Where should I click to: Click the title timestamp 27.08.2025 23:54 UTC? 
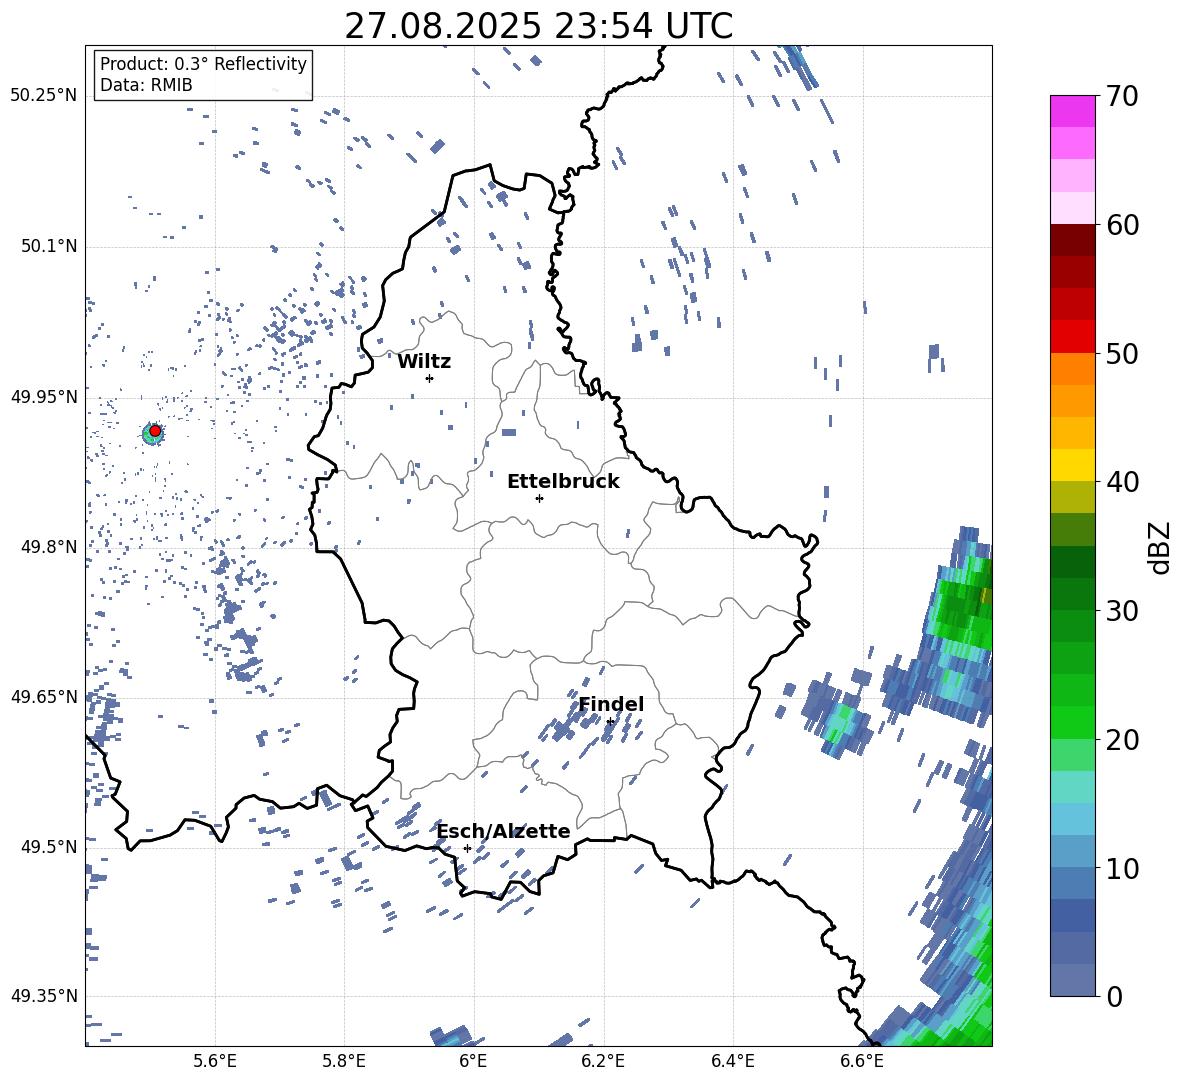(538, 26)
